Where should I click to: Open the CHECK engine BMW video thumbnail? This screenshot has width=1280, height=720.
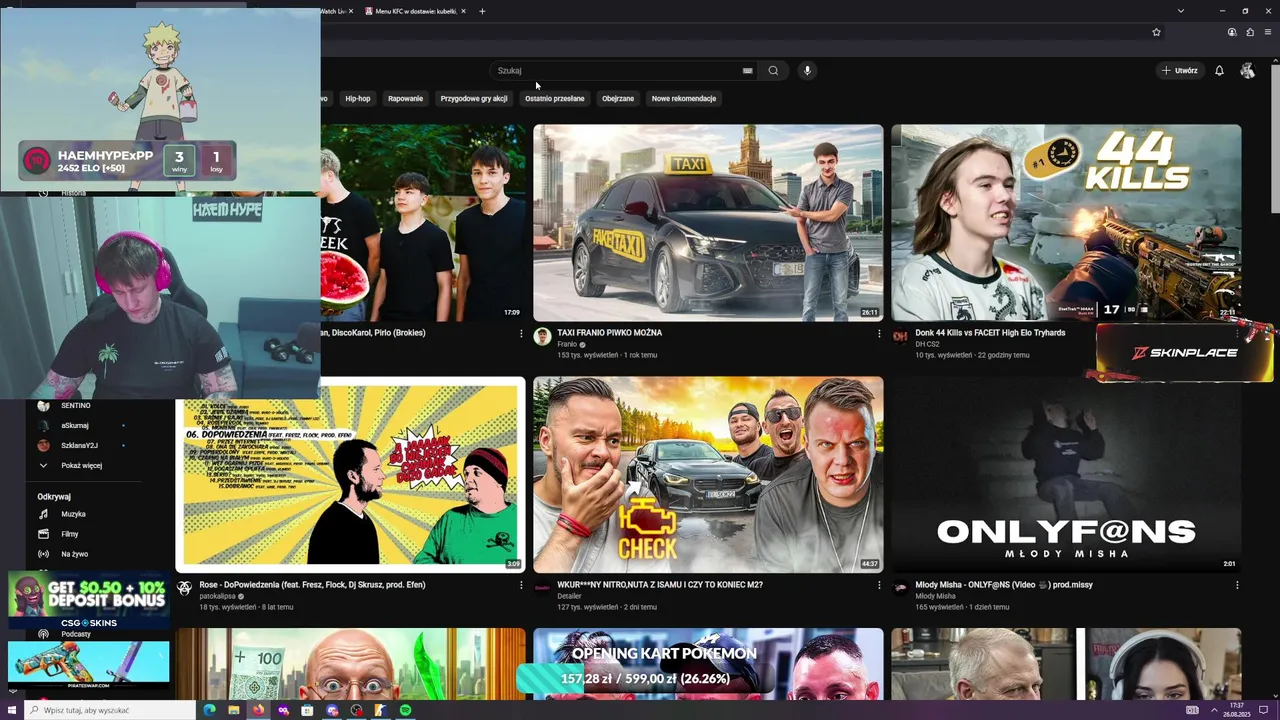click(708, 474)
